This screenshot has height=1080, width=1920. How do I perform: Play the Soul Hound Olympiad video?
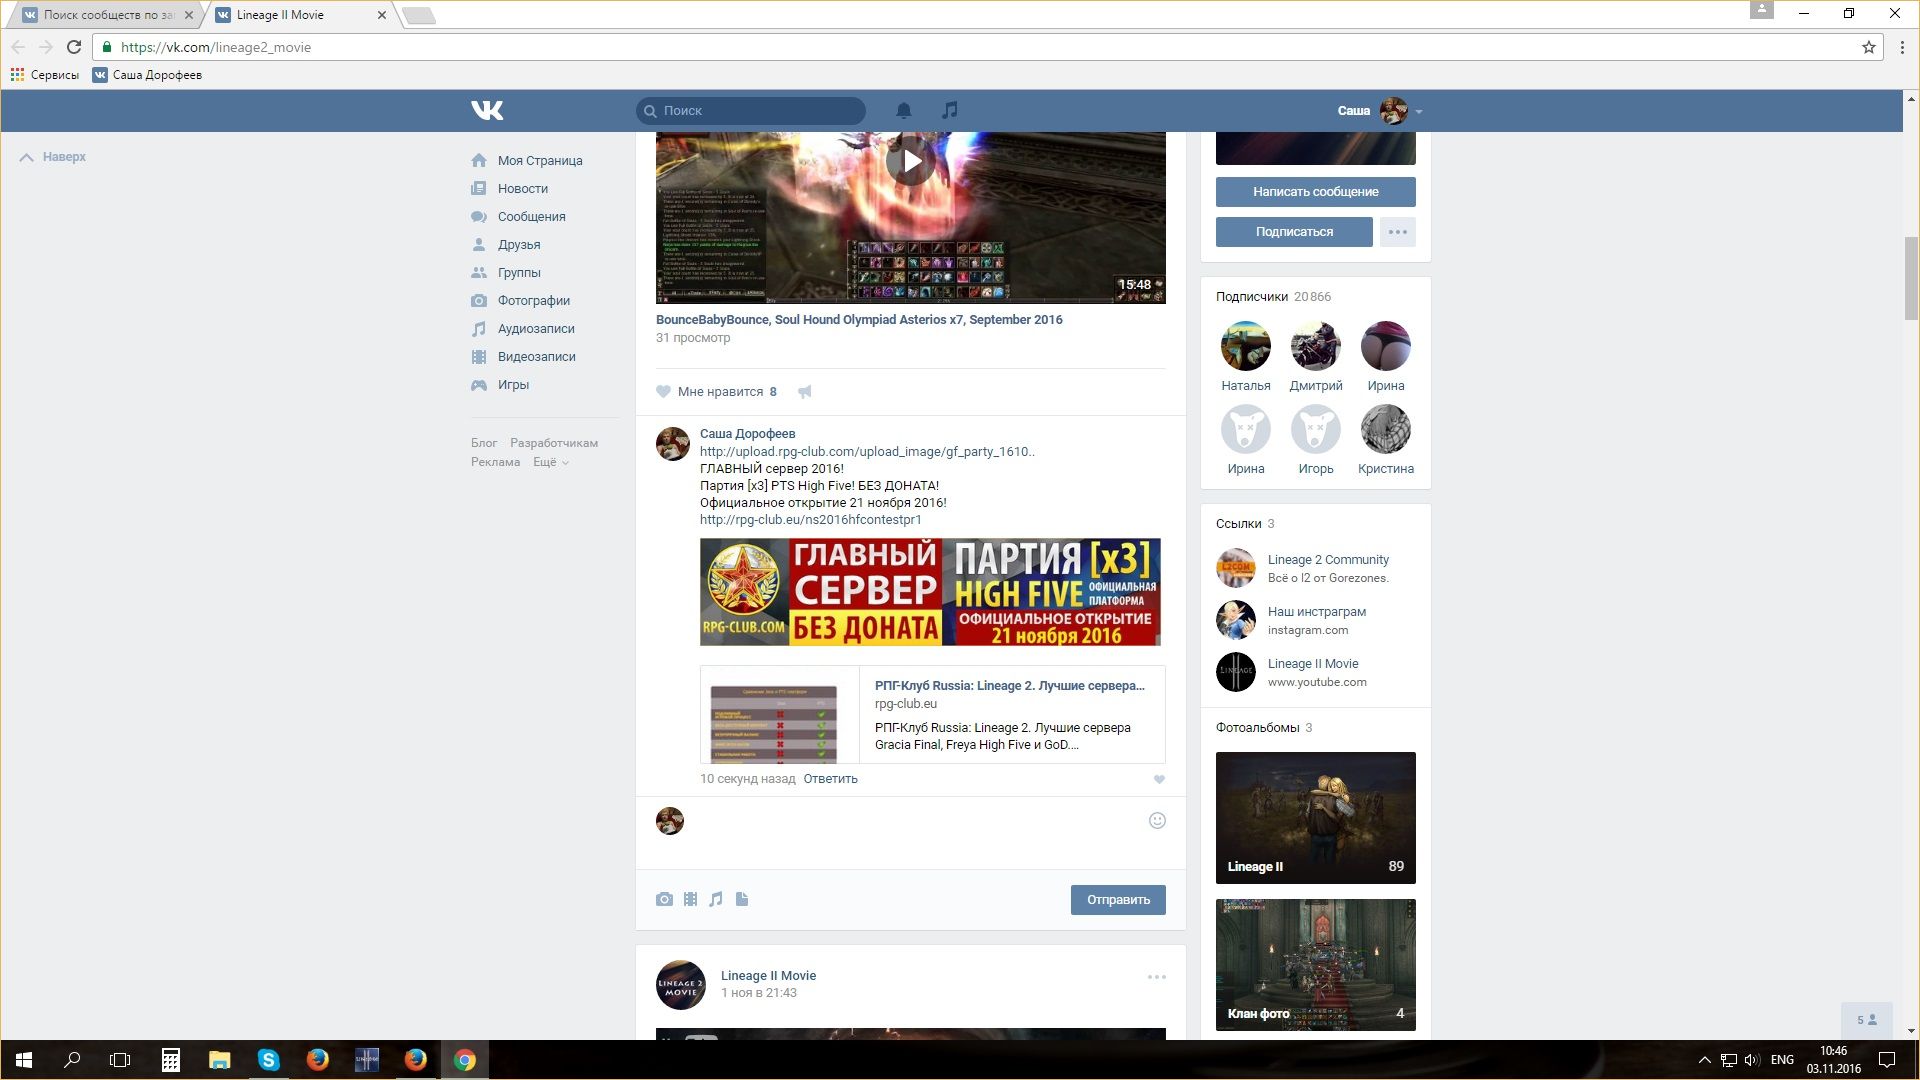[910, 161]
